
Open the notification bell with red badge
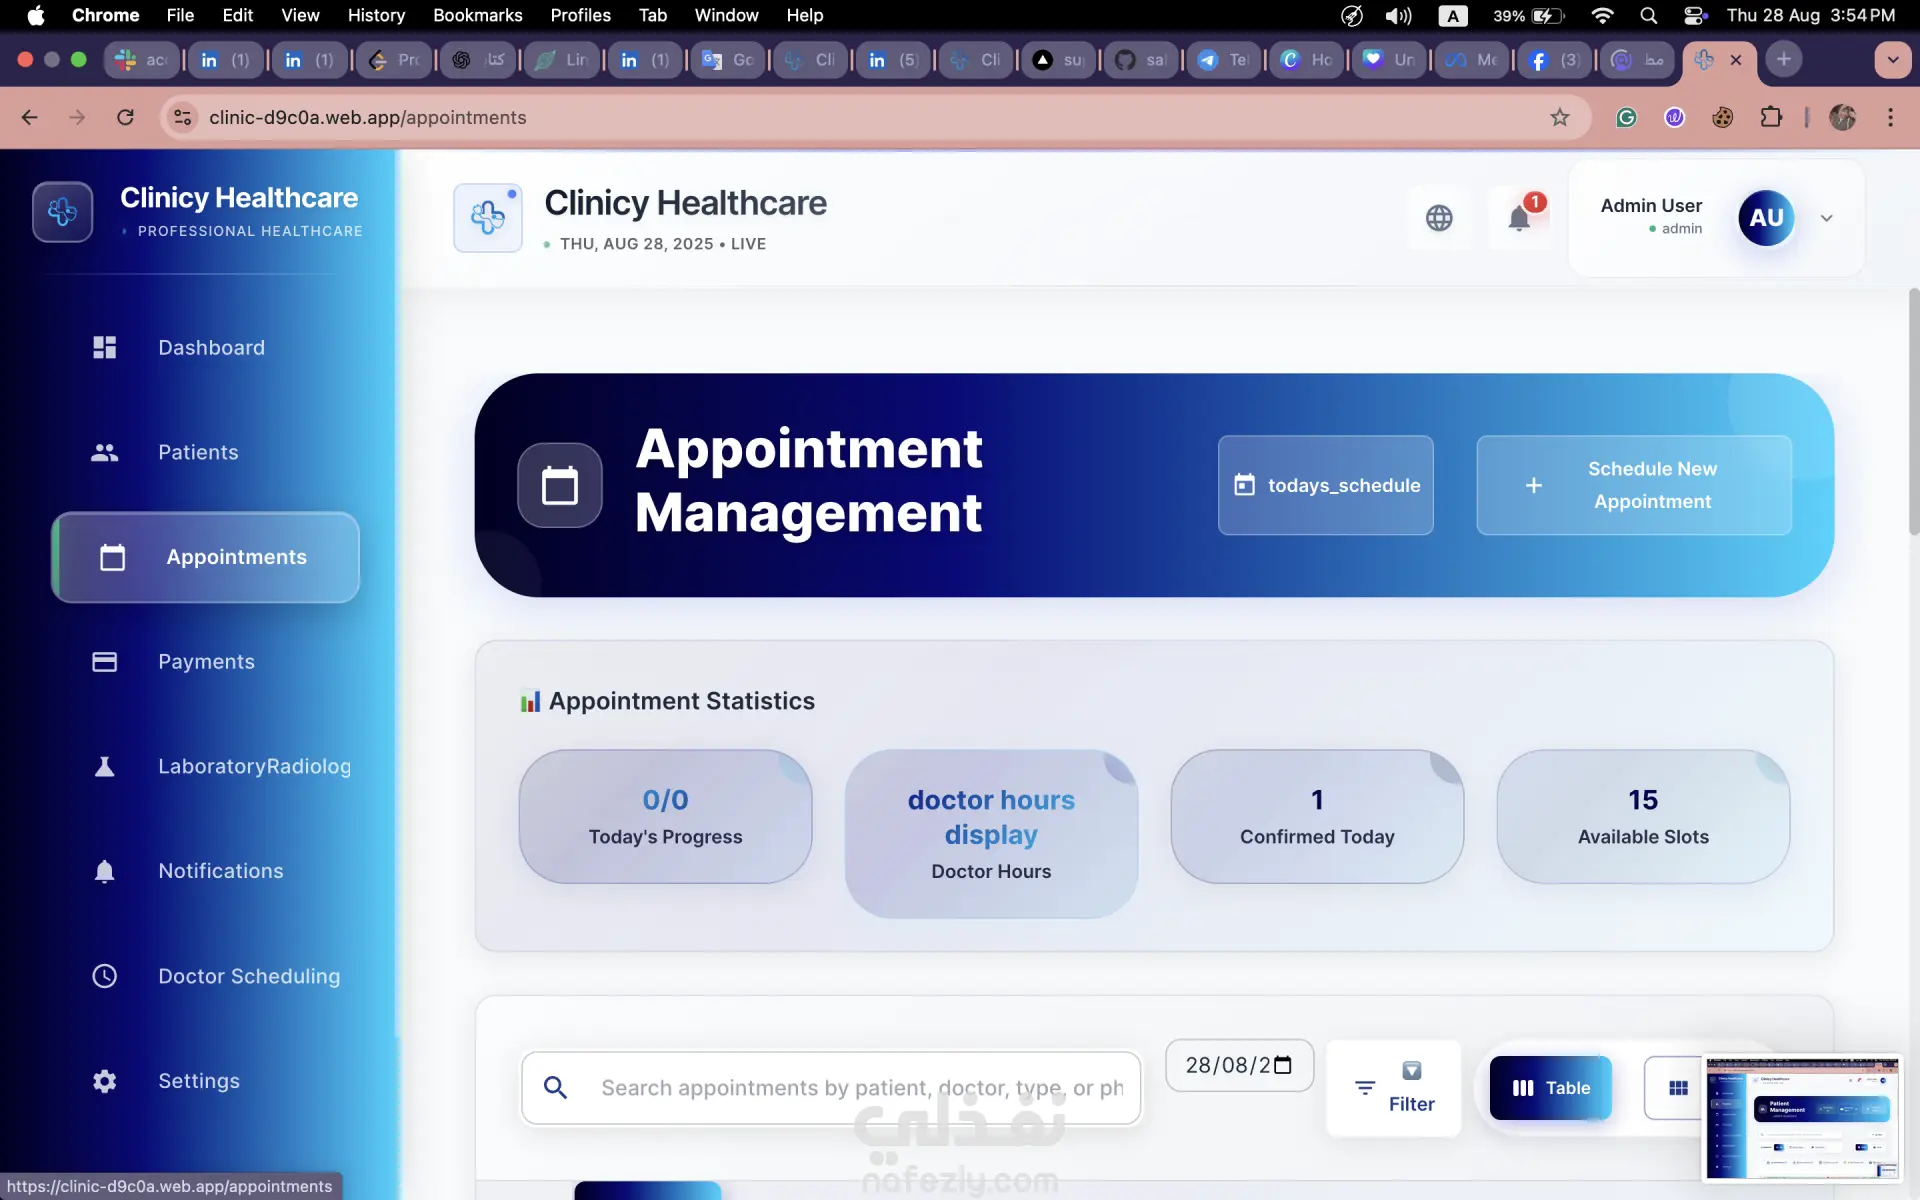(x=1519, y=217)
